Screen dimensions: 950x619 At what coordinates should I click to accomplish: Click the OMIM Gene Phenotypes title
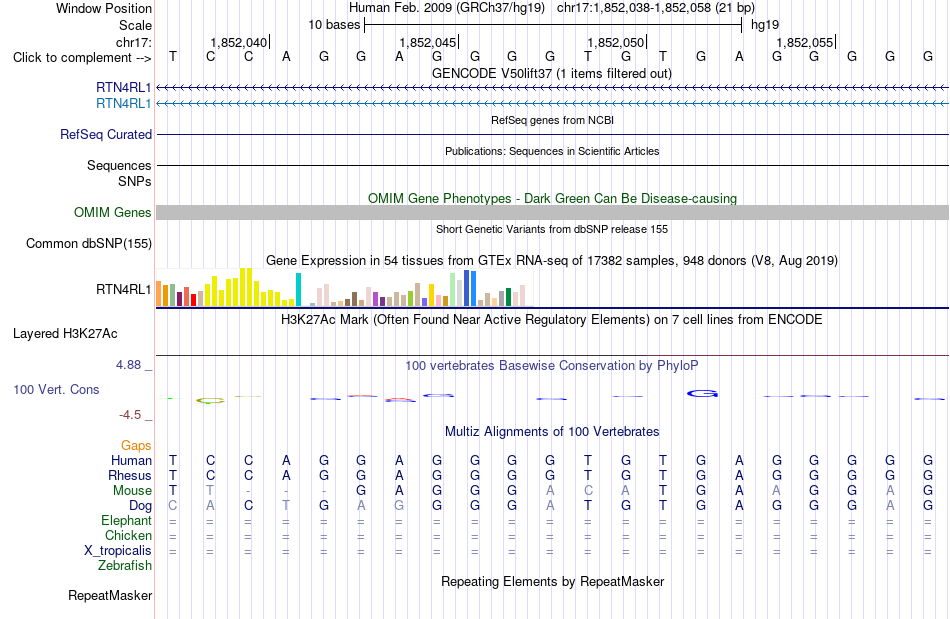click(x=553, y=199)
